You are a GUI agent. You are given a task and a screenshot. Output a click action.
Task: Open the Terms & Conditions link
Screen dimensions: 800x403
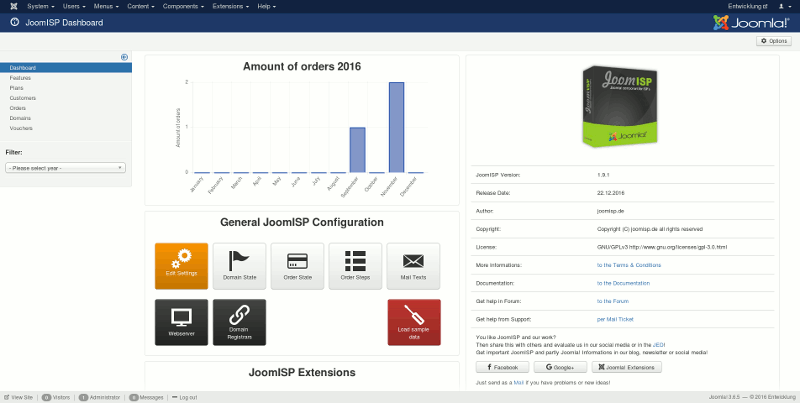coord(629,265)
